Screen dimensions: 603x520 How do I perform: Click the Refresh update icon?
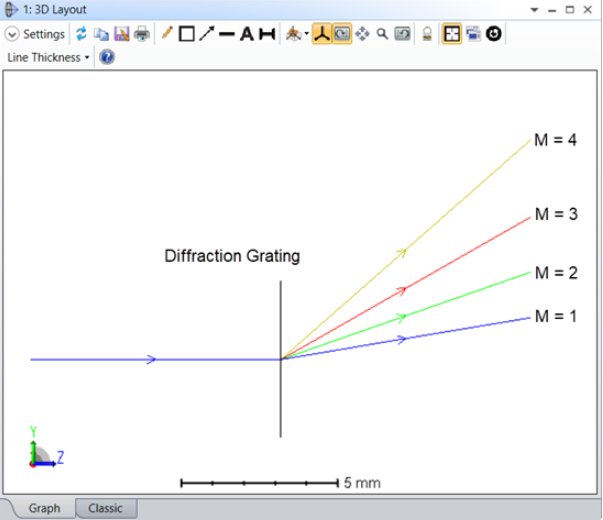tap(82, 34)
